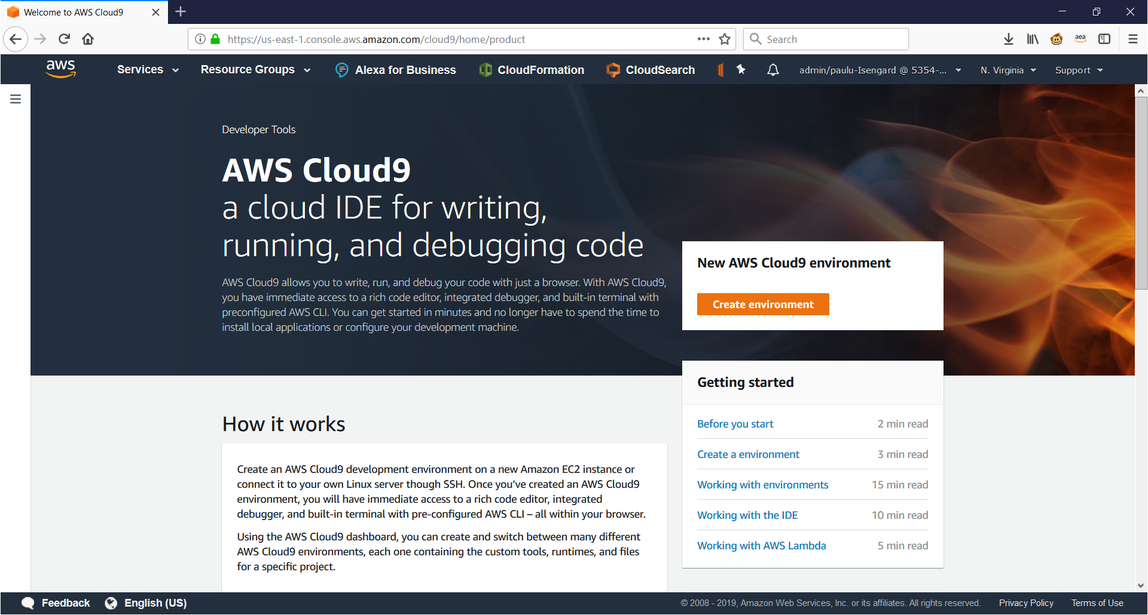Reload the Cloud9 page
Screen dimensions: 1148x615
[64, 39]
